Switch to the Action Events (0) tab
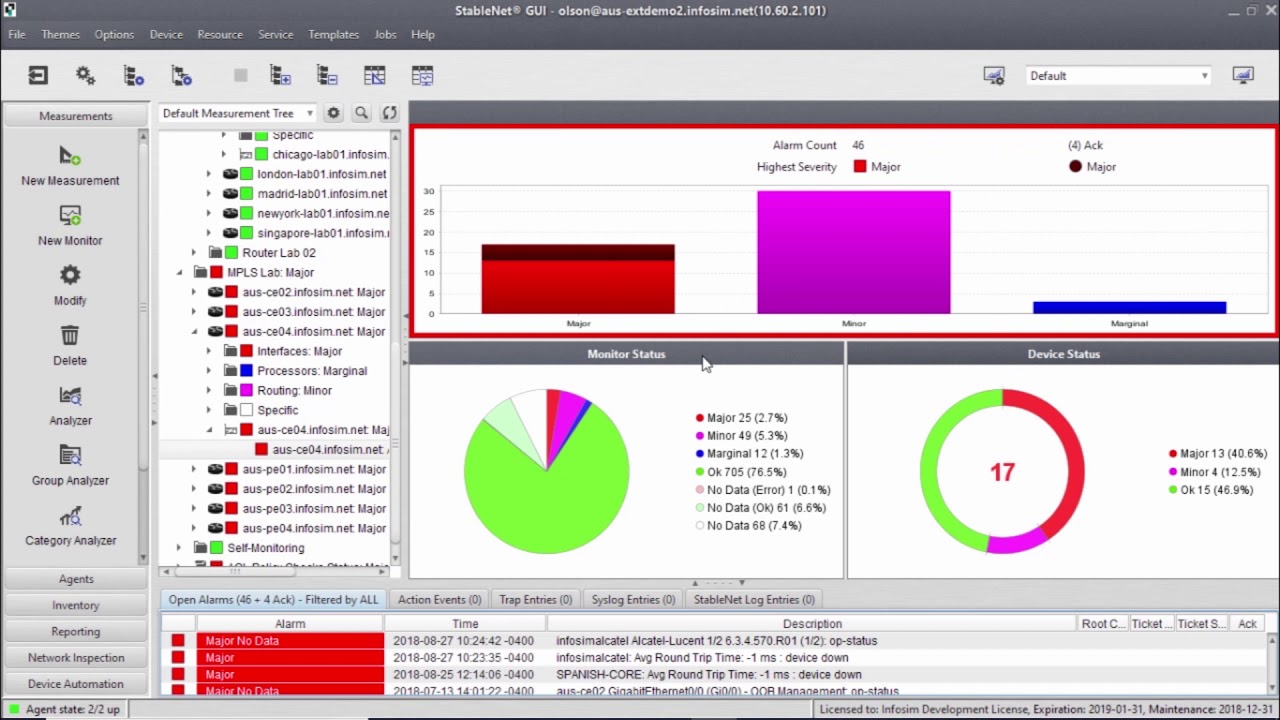Viewport: 1280px width, 720px height. pyautogui.click(x=439, y=600)
